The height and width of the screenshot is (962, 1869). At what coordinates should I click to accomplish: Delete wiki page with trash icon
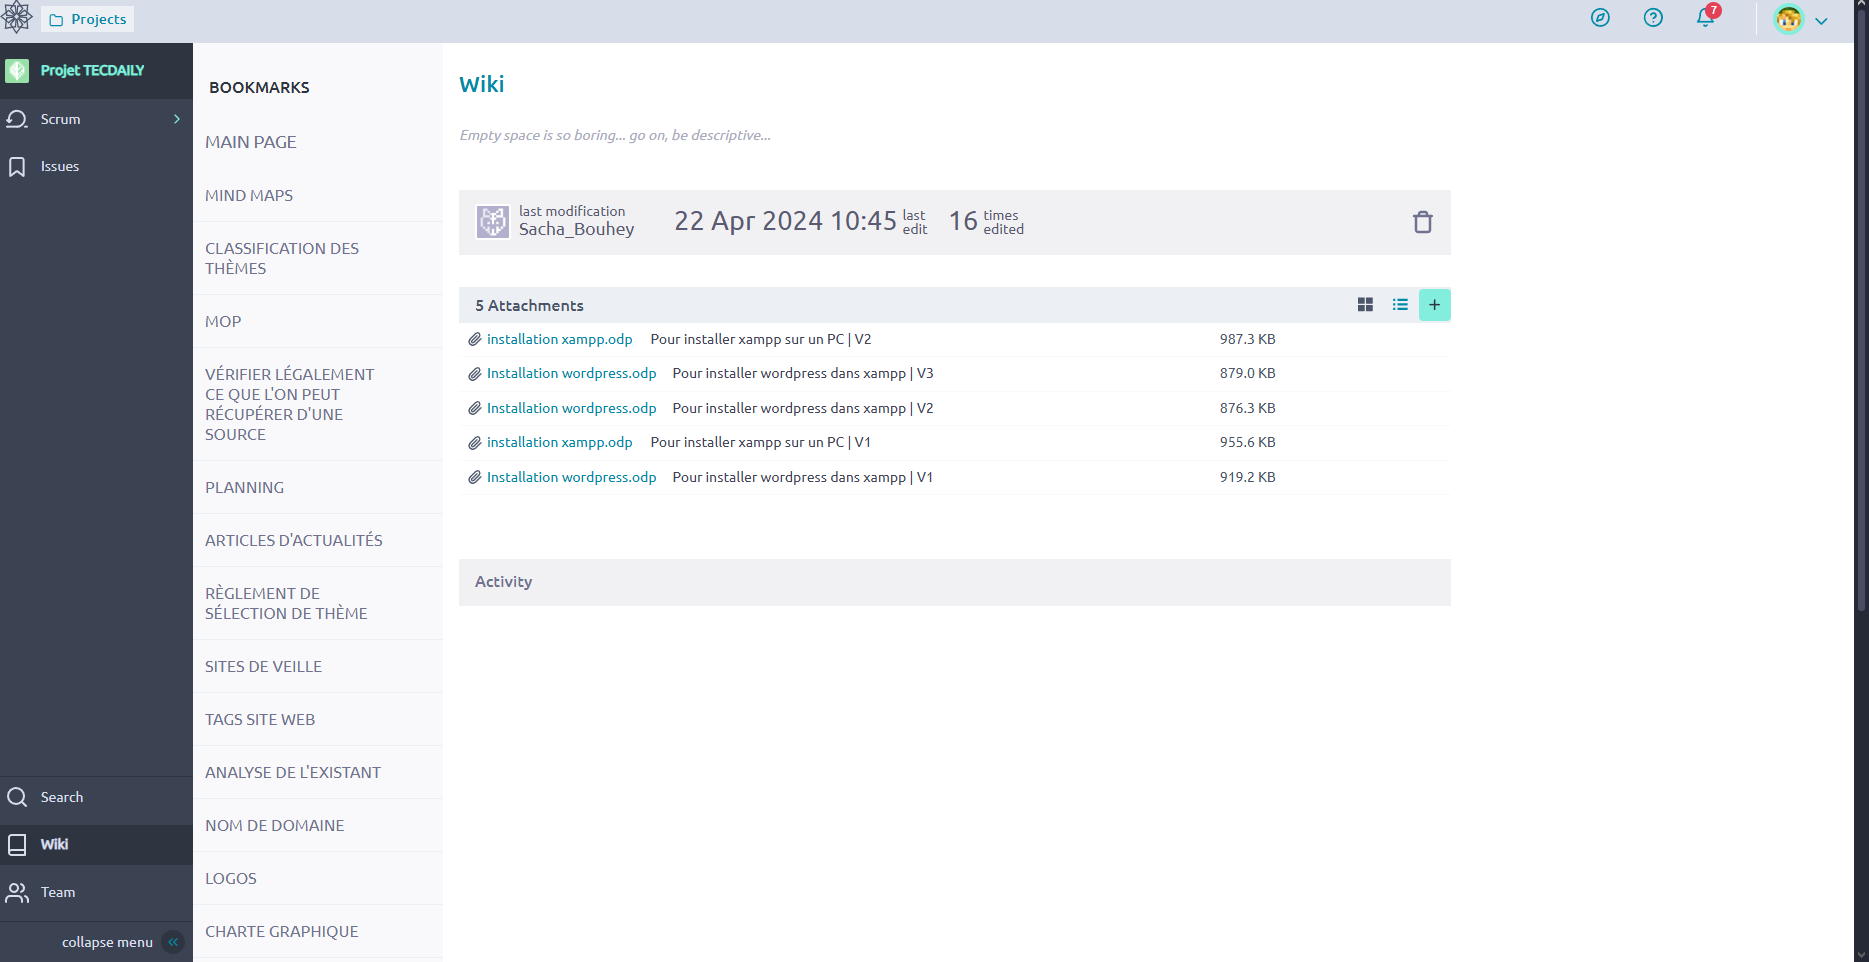coord(1422,222)
